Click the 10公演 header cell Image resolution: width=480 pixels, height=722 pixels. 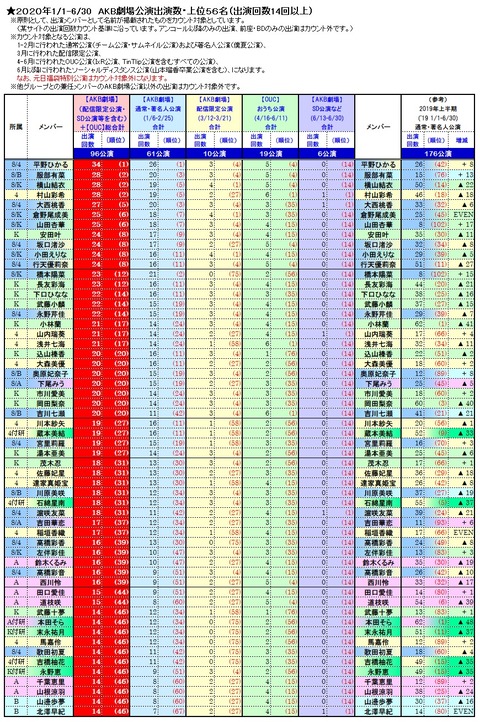click(x=214, y=154)
